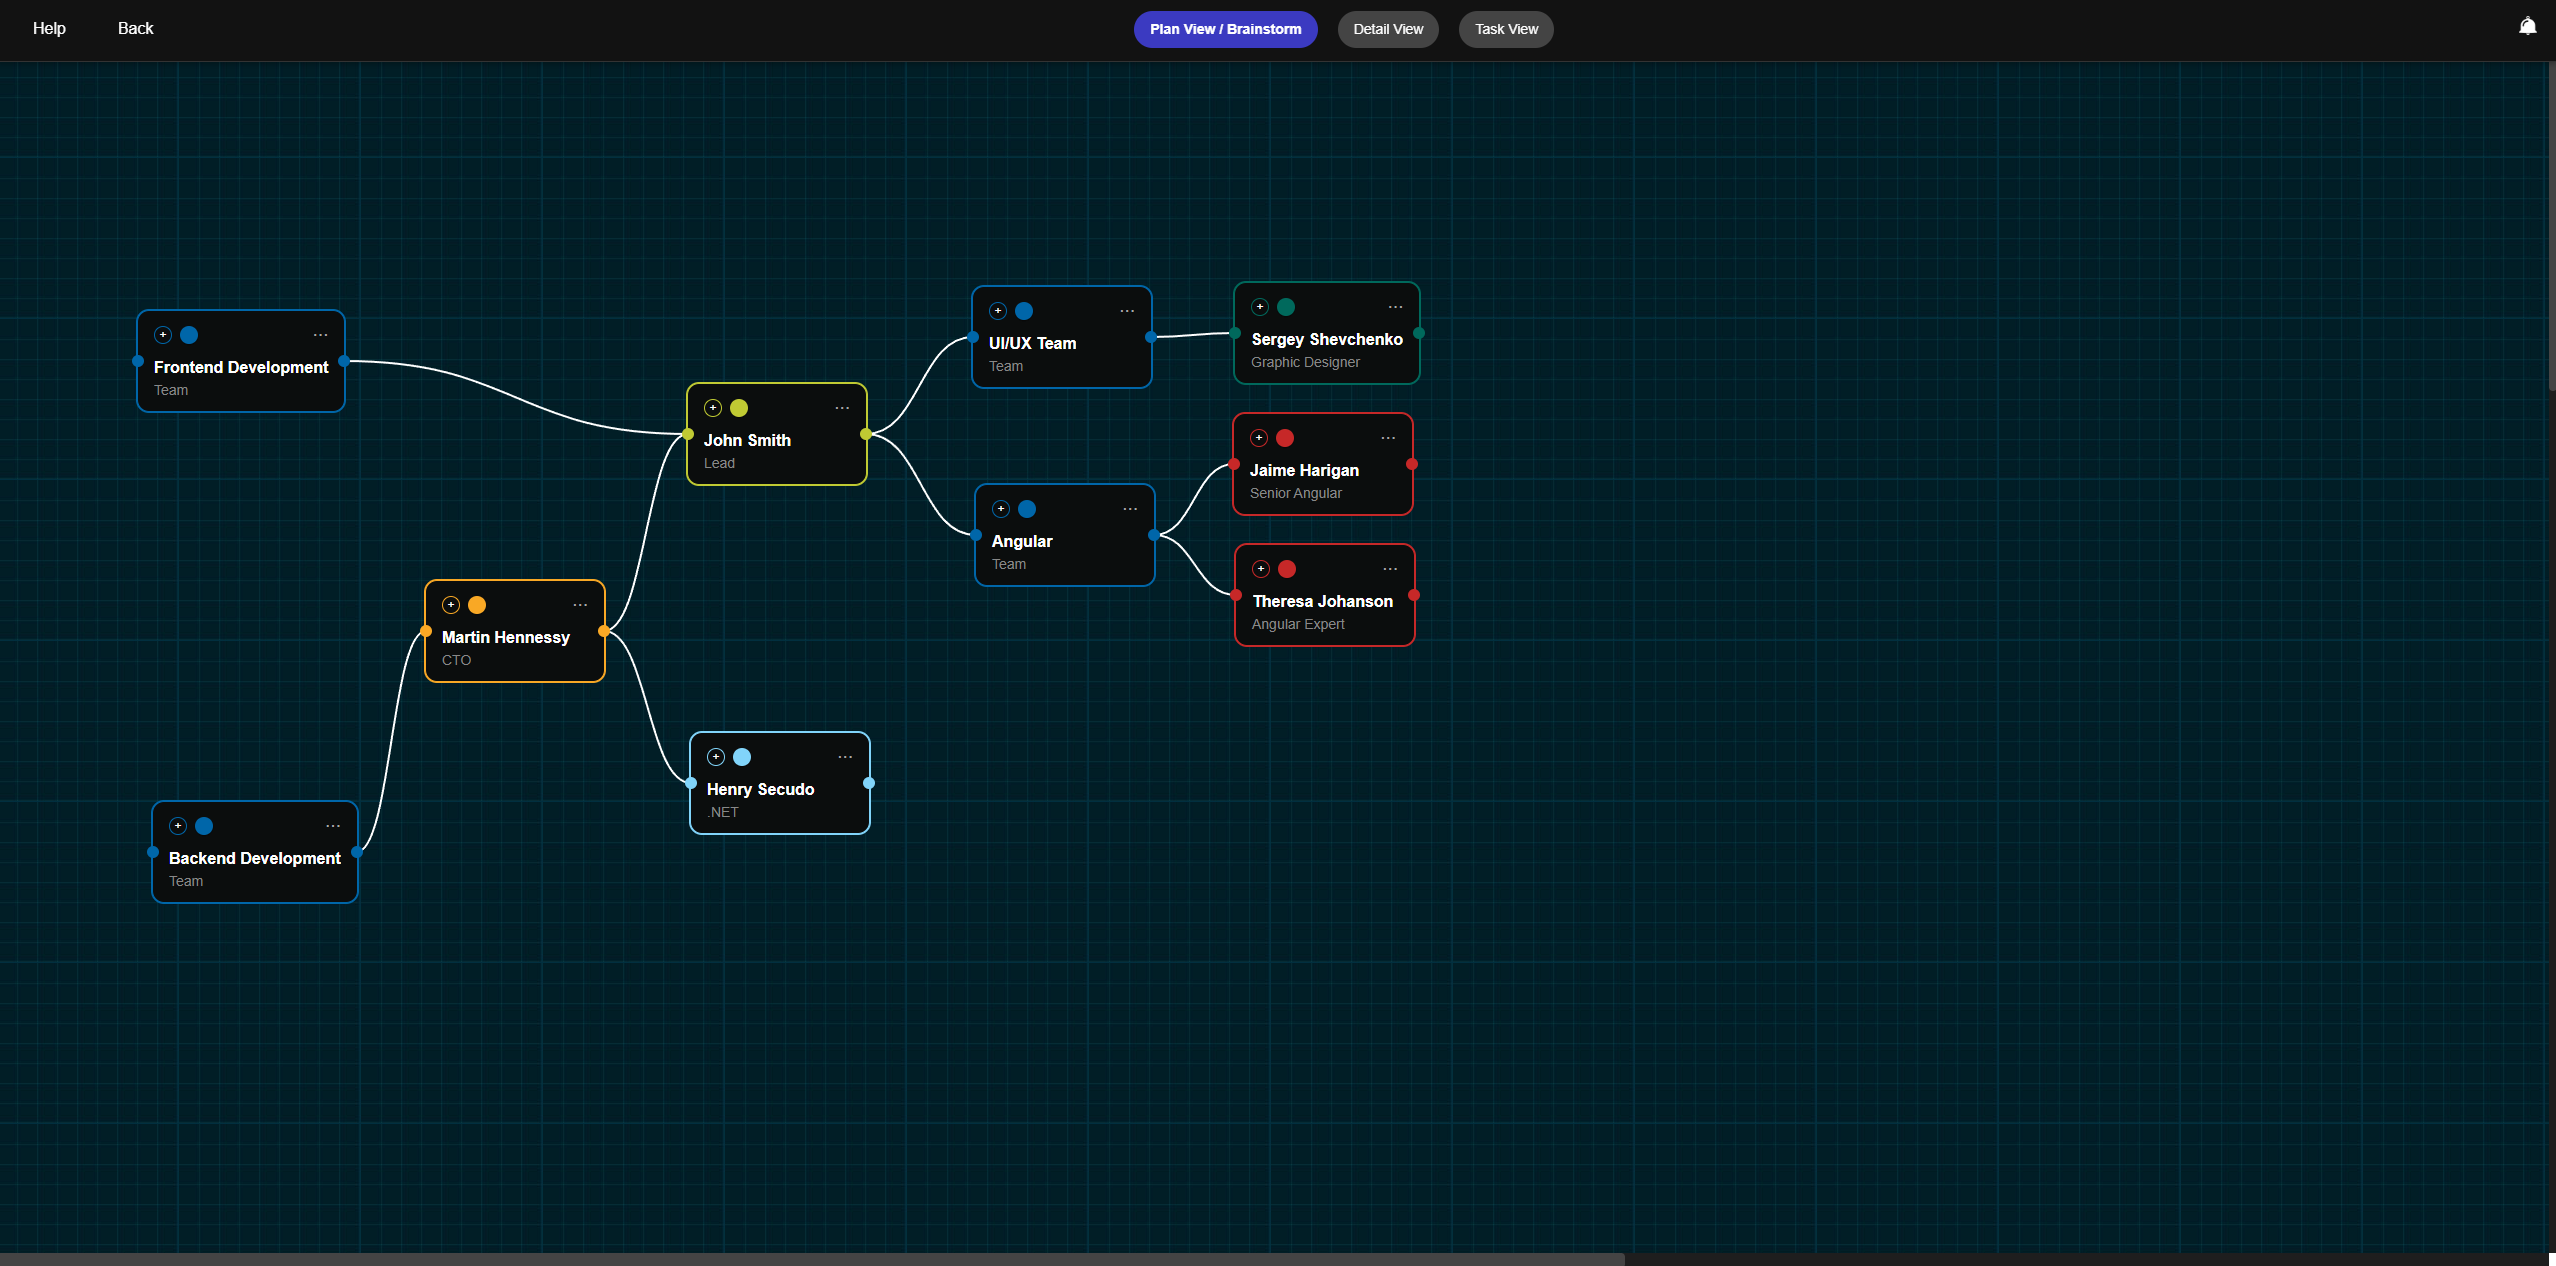Open three-dots menu on Jaime Harigan node
2556x1266 pixels.
[x=1388, y=438]
